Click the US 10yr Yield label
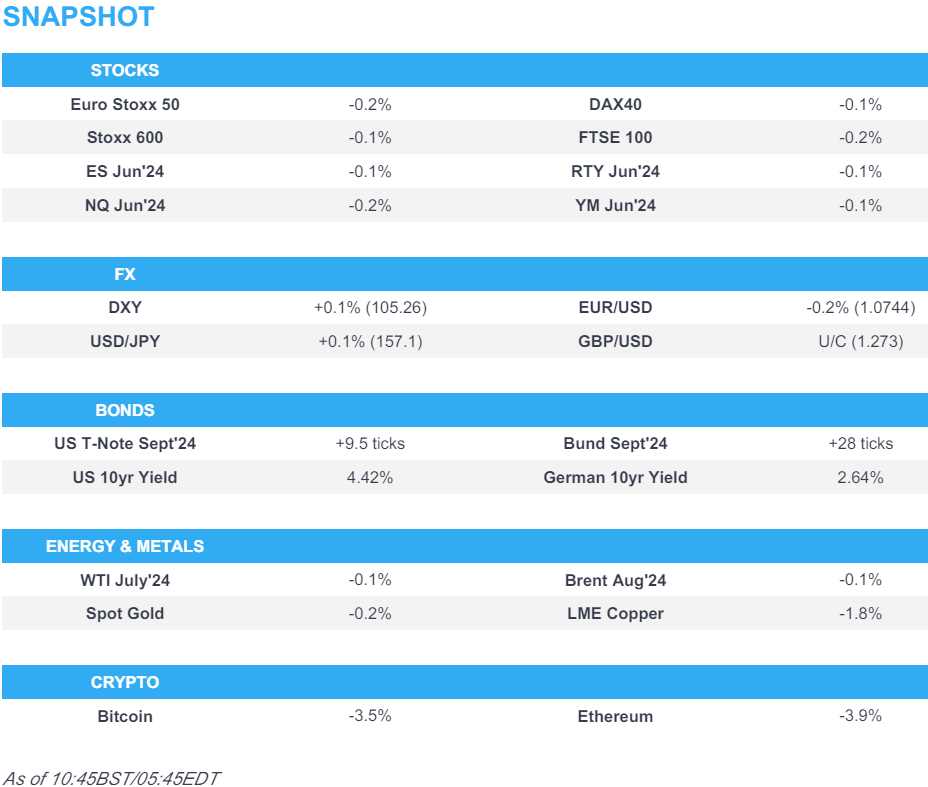This screenshot has height=787, width=928. click(125, 478)
